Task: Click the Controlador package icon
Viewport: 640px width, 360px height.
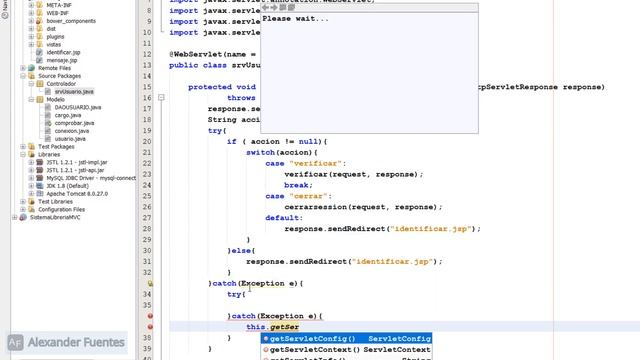Action: [x=40, y=84]
